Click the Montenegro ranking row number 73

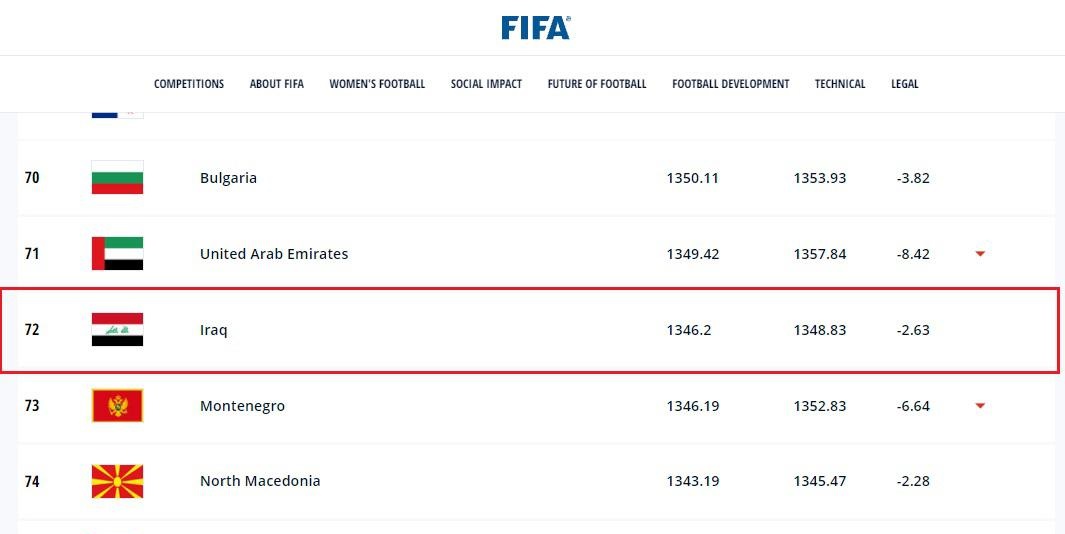32,406
